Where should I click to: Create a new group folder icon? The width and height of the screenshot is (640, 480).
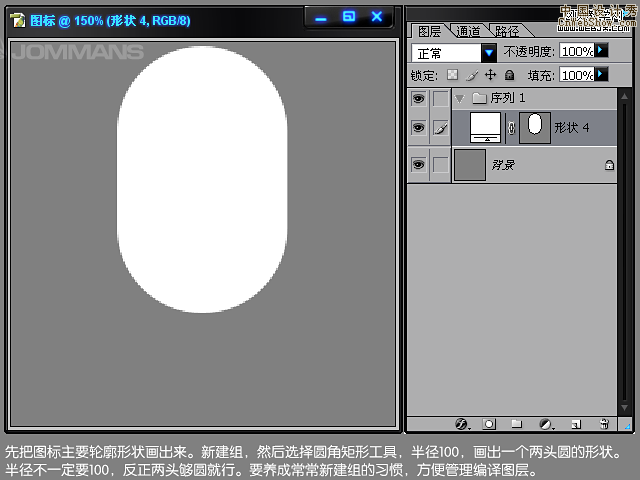click(517, 424)
